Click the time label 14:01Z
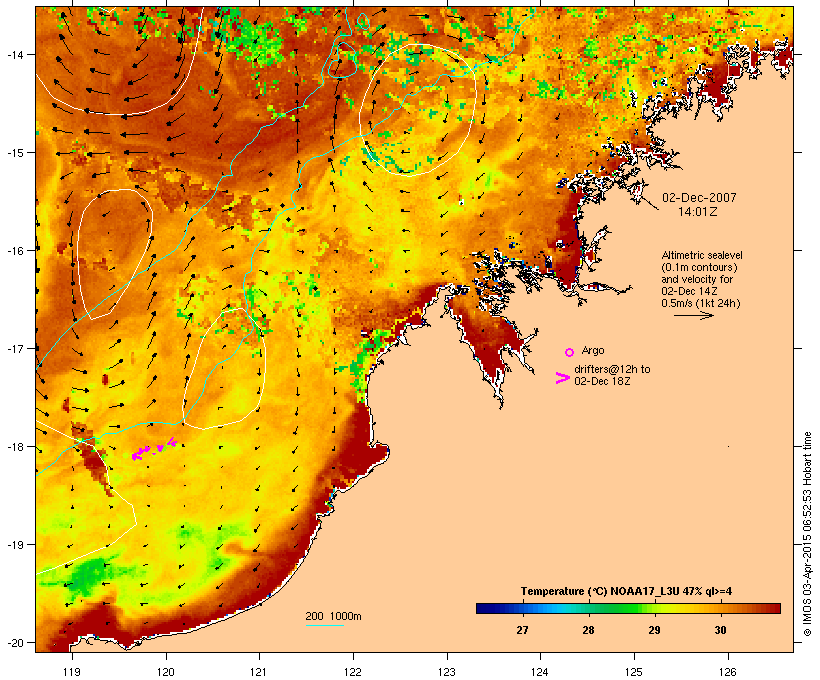 [698, 212]
